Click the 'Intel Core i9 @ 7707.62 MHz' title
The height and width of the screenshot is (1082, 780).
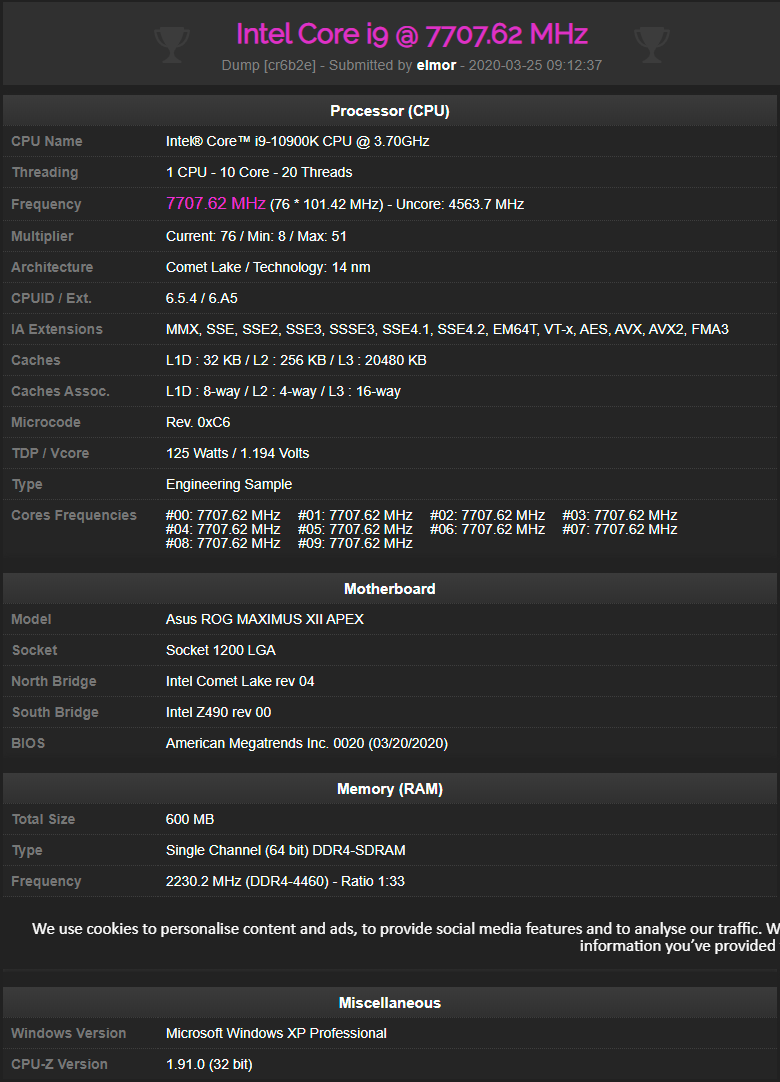[412, 34]
